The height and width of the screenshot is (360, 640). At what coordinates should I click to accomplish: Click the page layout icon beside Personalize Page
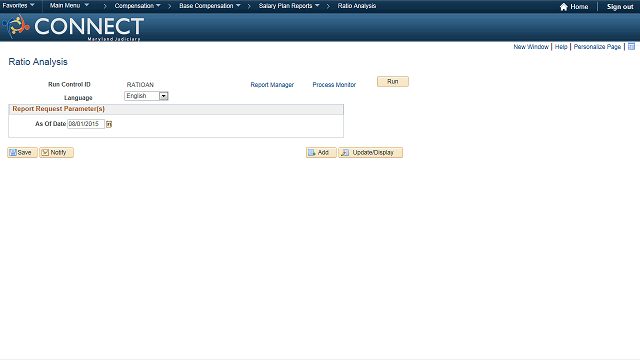631,47
